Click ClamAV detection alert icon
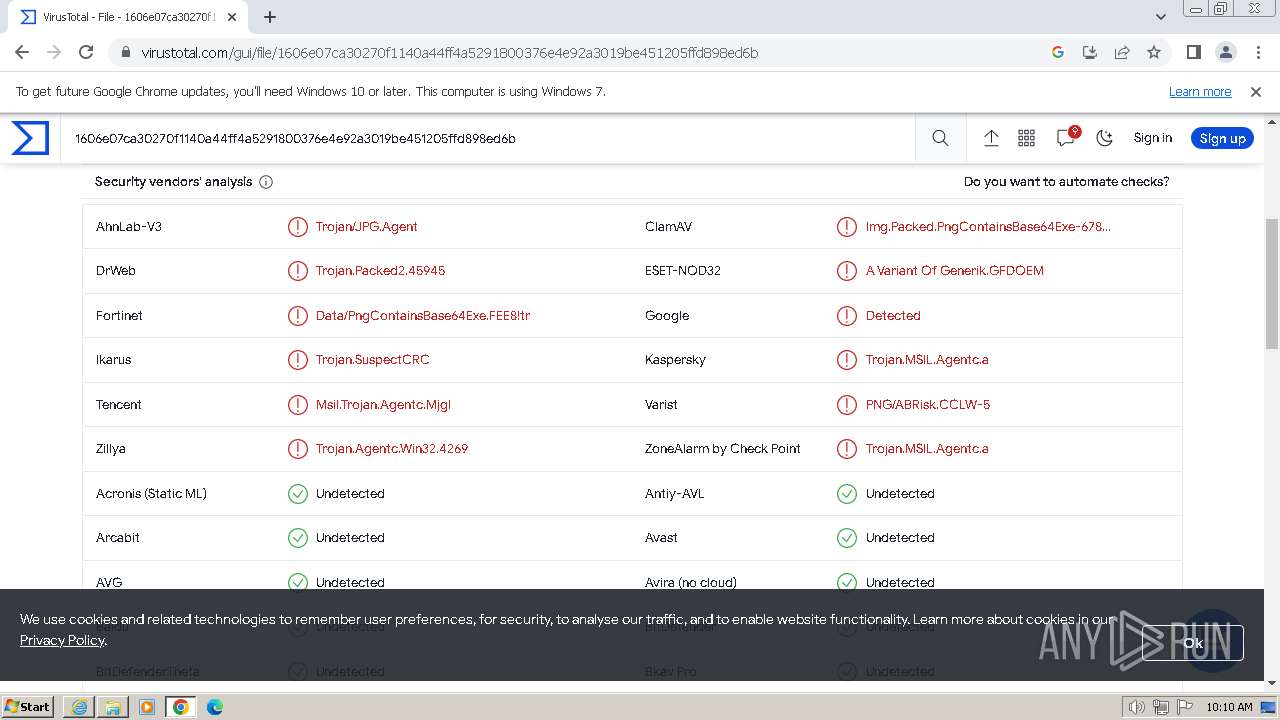This screenshot has width=1280, height=720. click(x=847, y=226)
